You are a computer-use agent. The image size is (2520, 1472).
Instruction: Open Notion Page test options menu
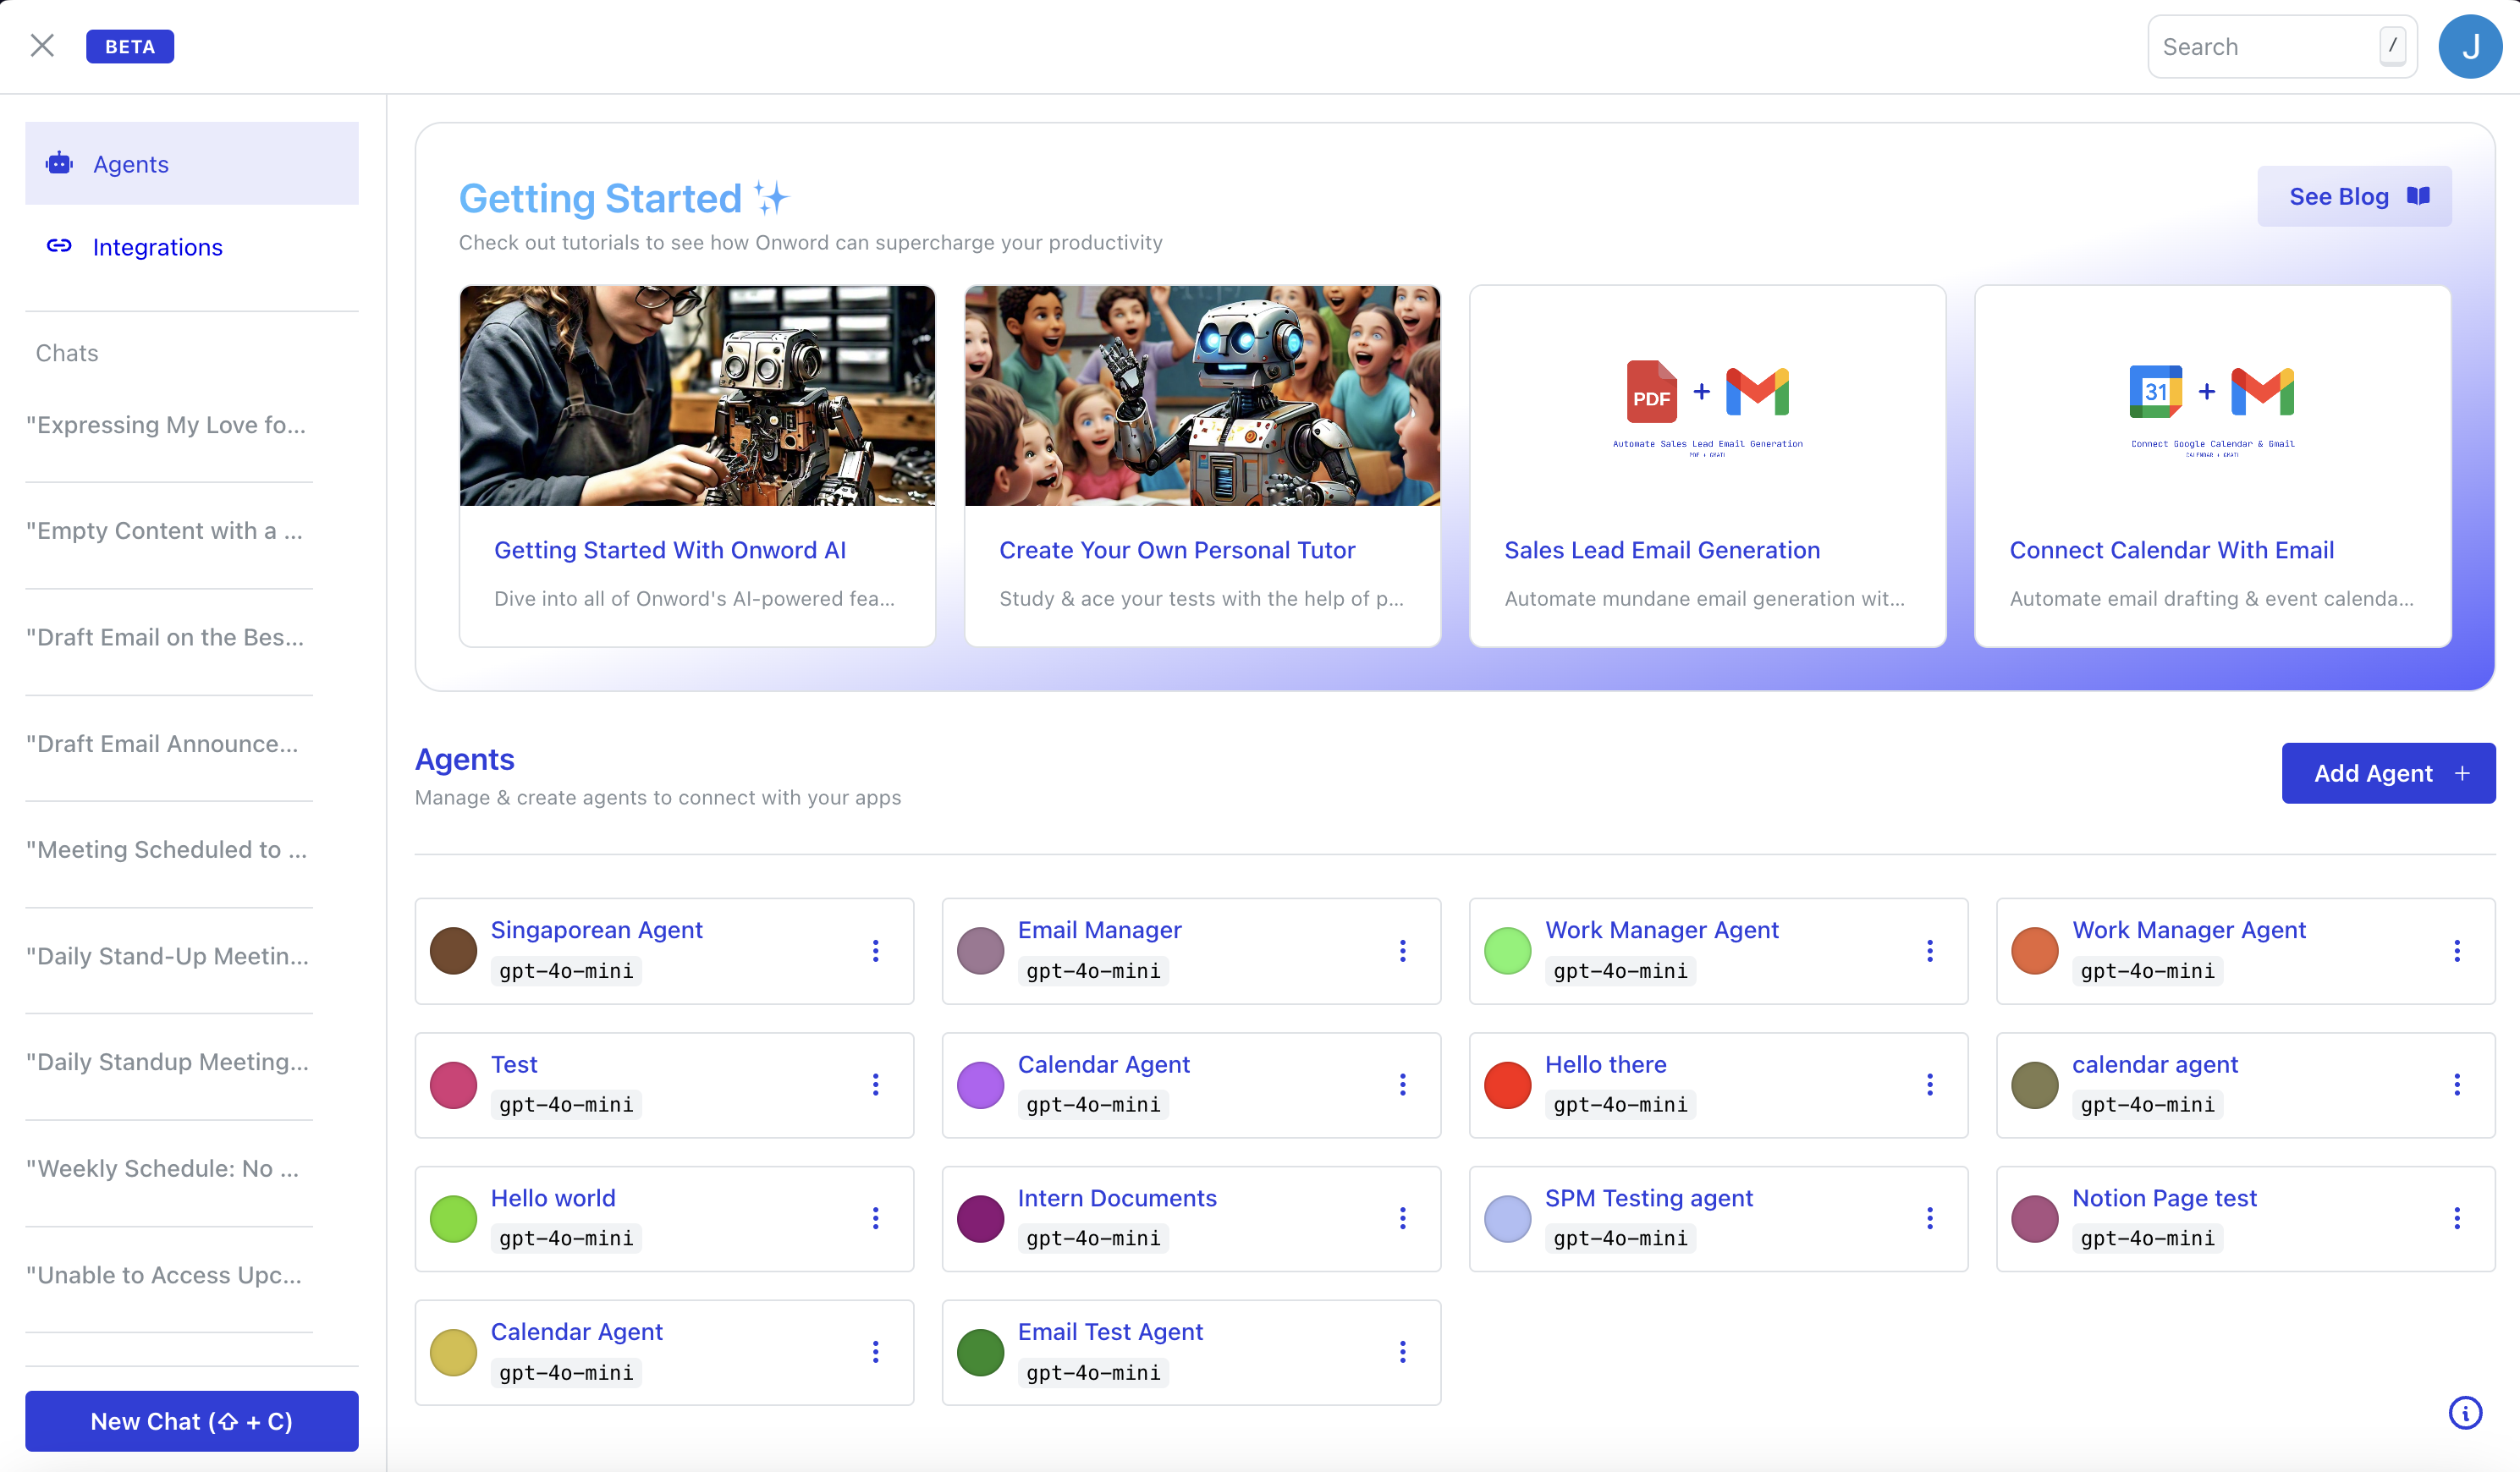[2456, 1218]
